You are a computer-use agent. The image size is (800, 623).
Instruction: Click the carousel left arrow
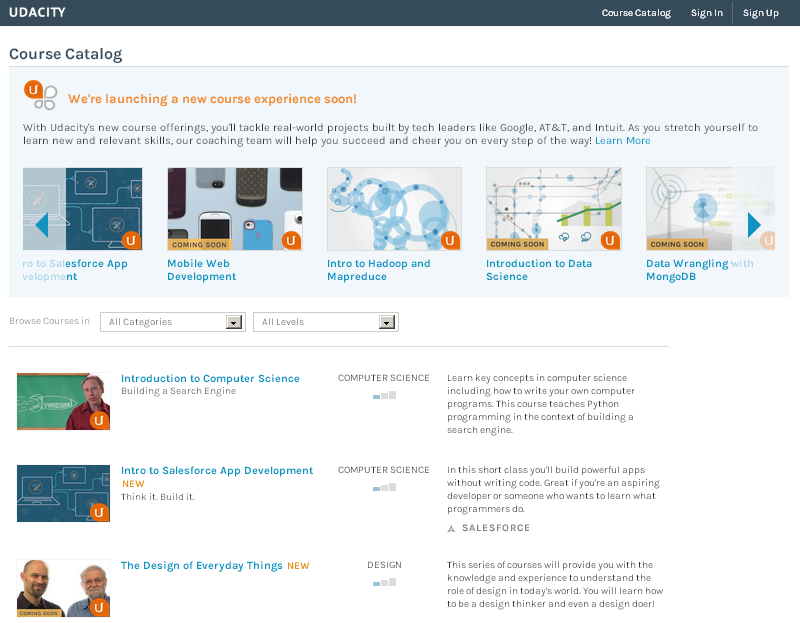pyautogui.click(x=42, y=225)
